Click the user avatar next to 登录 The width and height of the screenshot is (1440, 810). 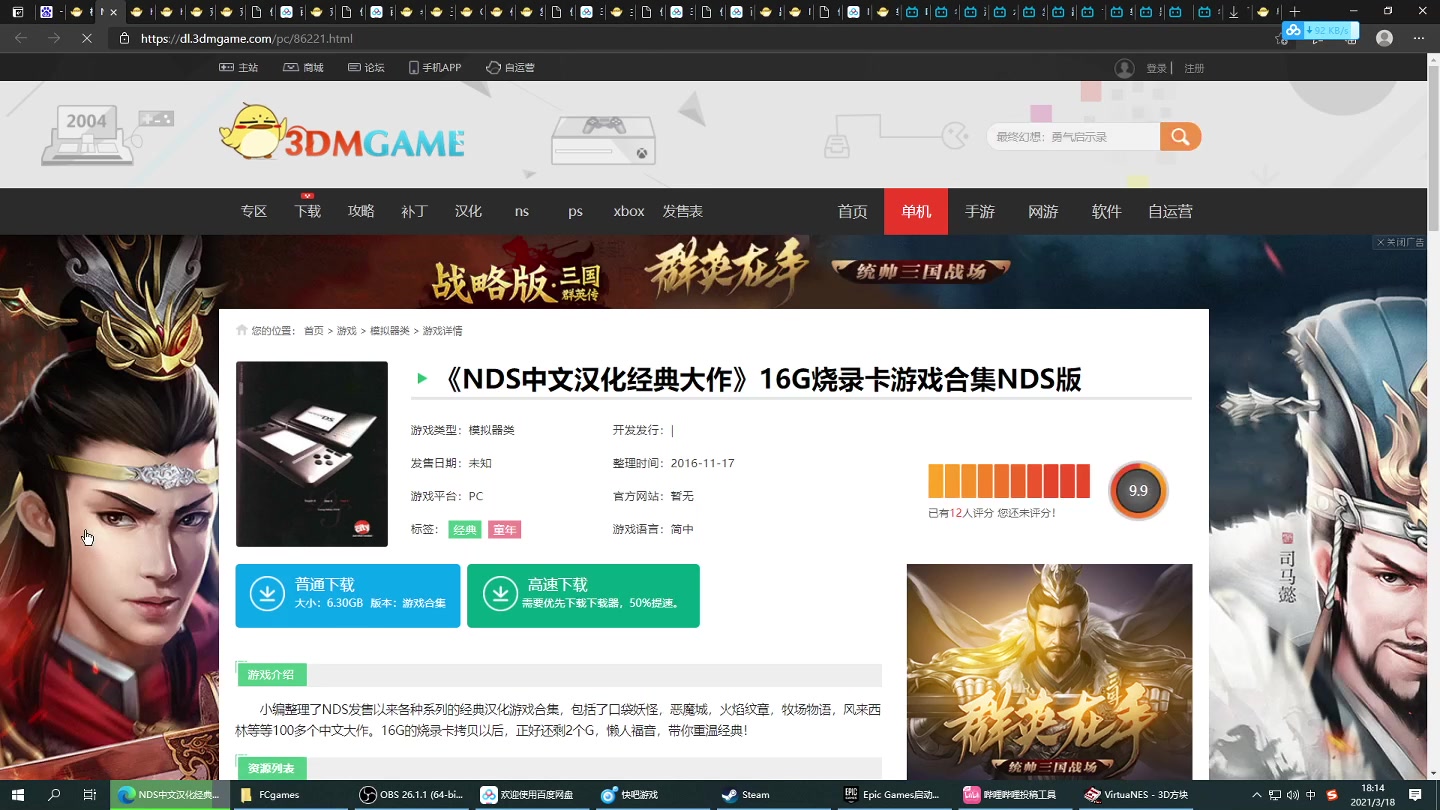pyautogui.click(x=1125, y=68)
